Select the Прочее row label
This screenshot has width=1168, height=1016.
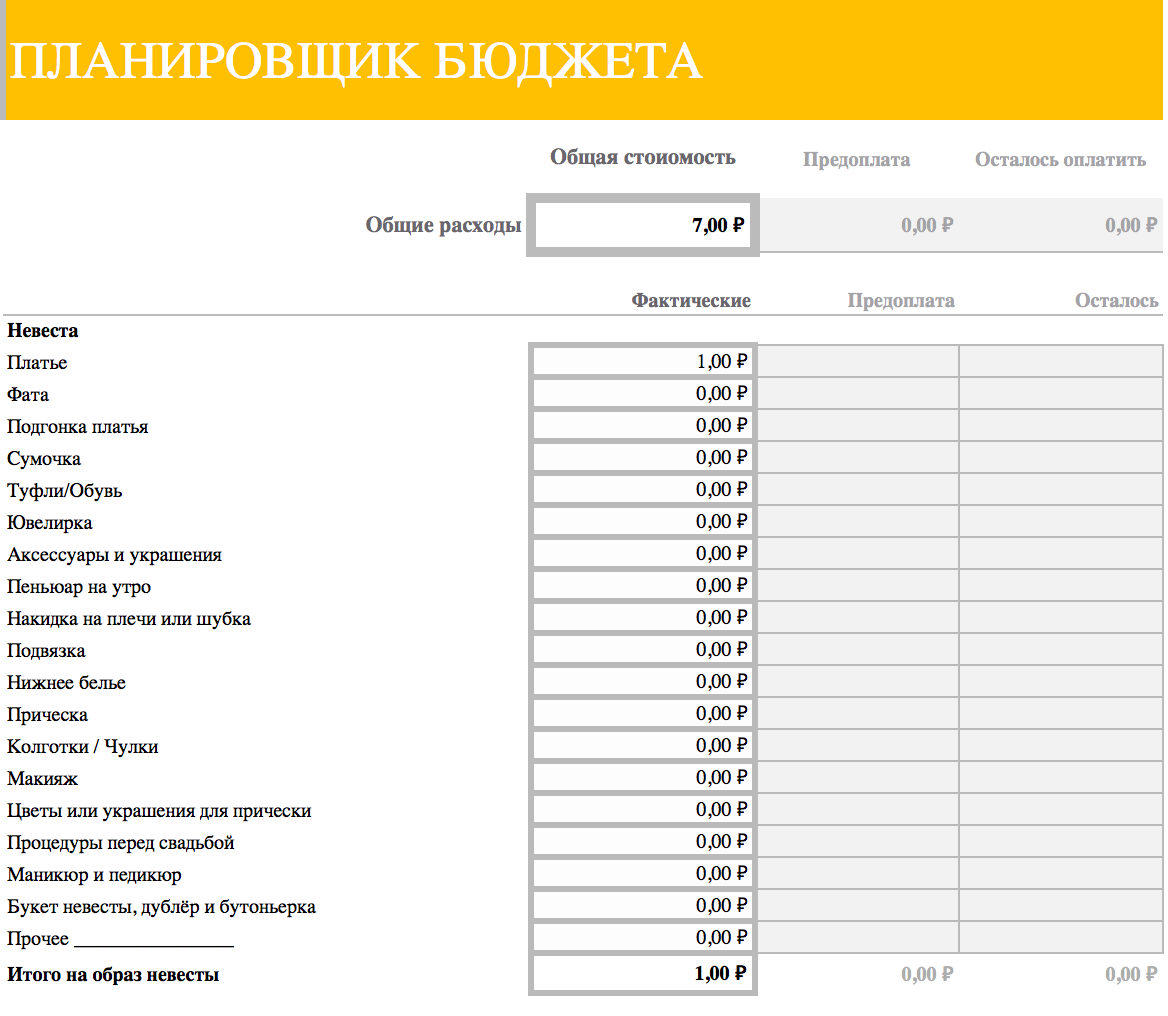click(x=38, y=939)
